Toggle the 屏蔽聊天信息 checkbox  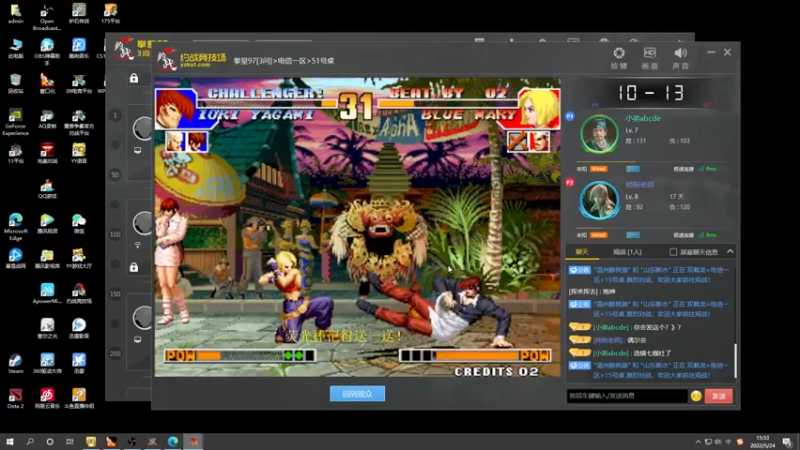[673, 252]
